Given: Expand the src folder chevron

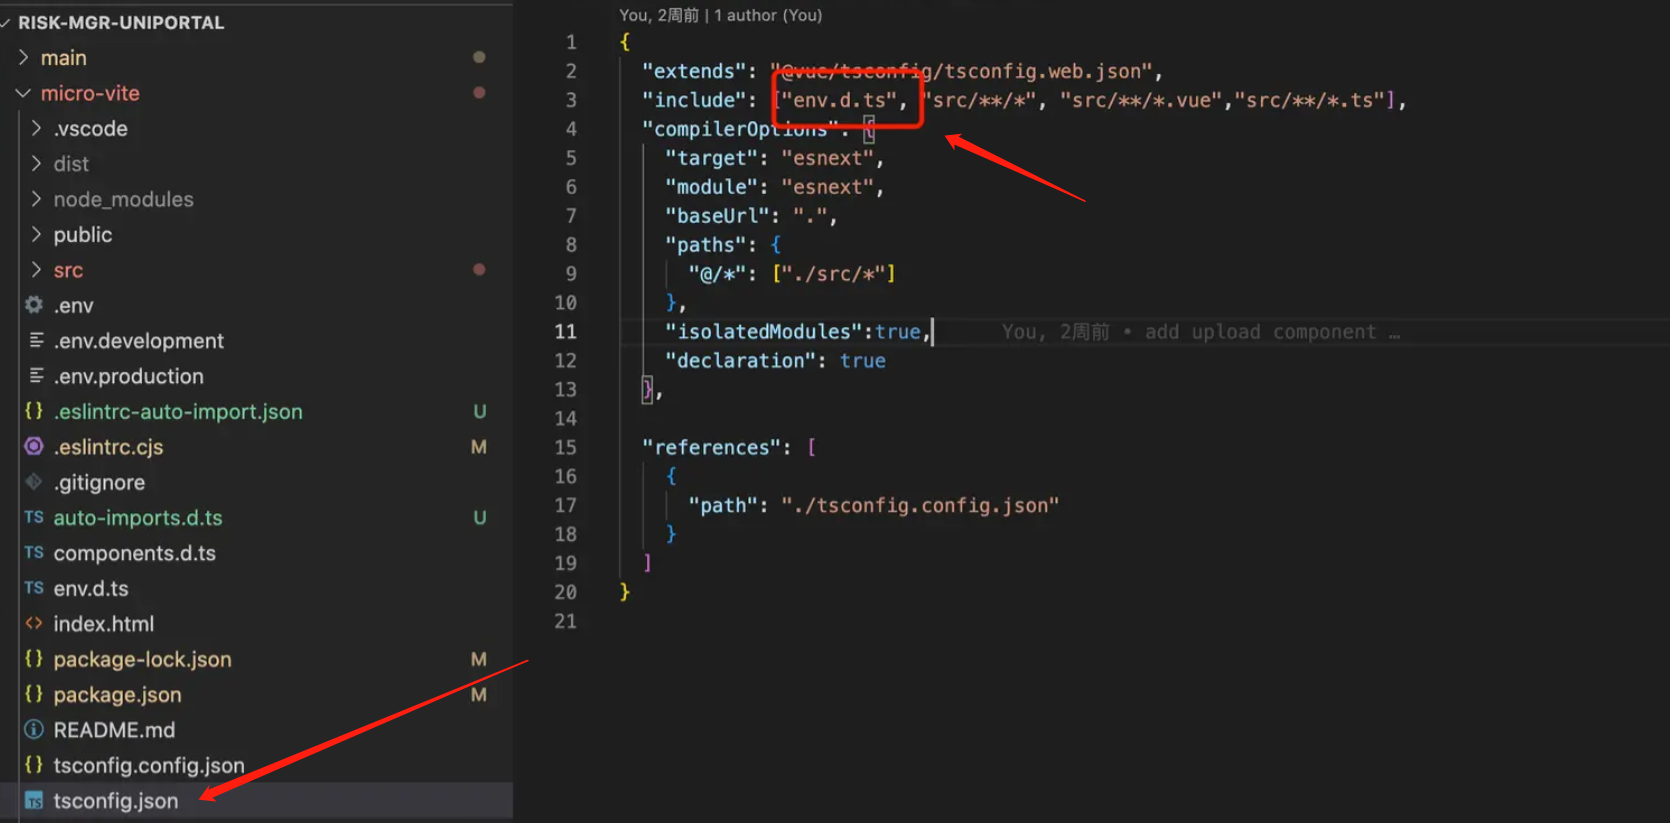Looking at the screenshot, I should 36,270.
